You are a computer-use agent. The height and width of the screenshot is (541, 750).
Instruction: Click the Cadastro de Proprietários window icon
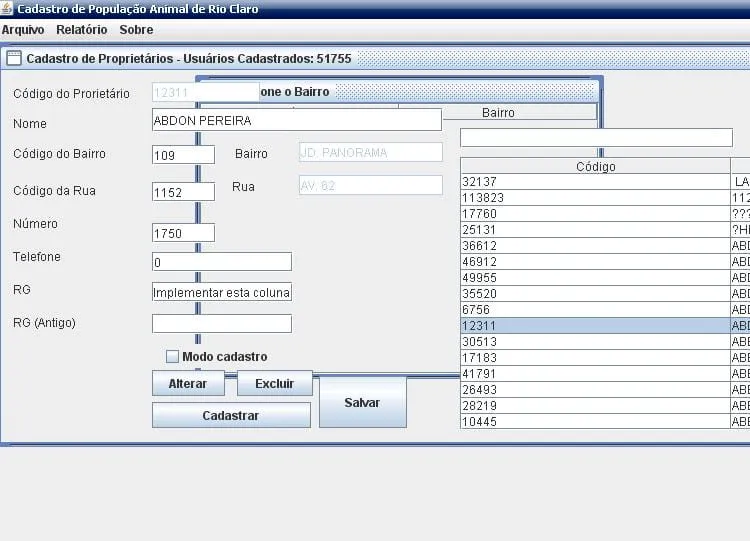(x=14, y=58)
